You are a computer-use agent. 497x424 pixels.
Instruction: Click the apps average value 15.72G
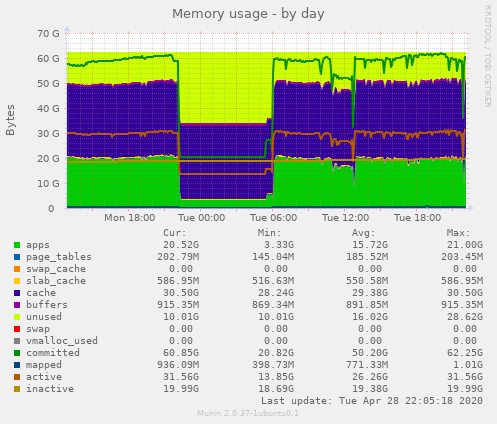pos(370,245)
